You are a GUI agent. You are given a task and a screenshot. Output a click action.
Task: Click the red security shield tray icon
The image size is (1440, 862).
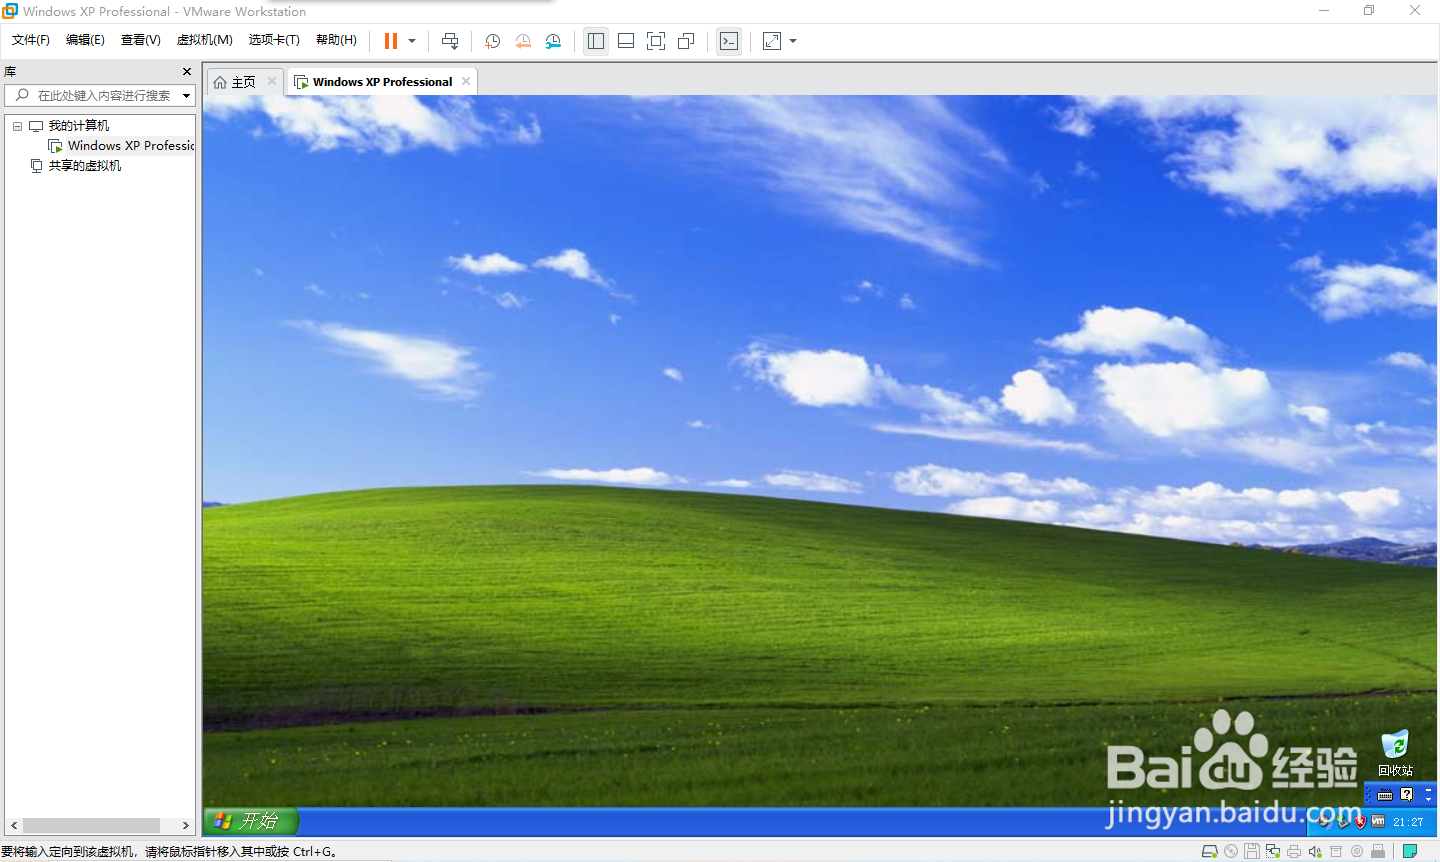pos(1360,822)
